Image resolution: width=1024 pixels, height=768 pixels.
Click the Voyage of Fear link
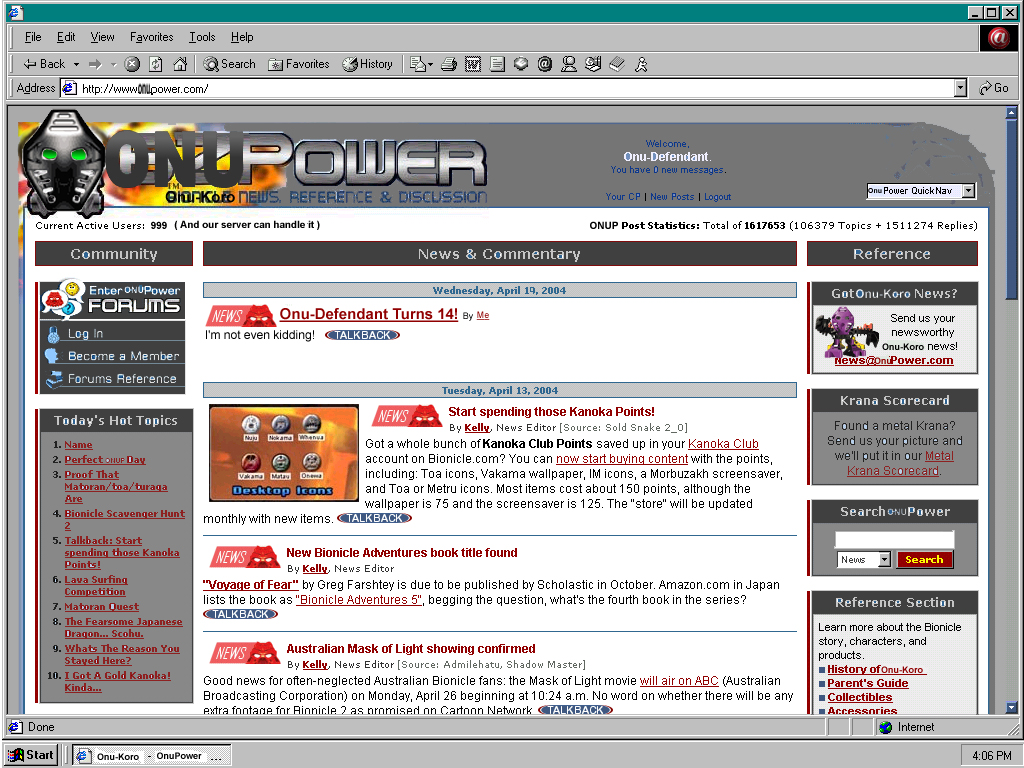click(251, 584)
